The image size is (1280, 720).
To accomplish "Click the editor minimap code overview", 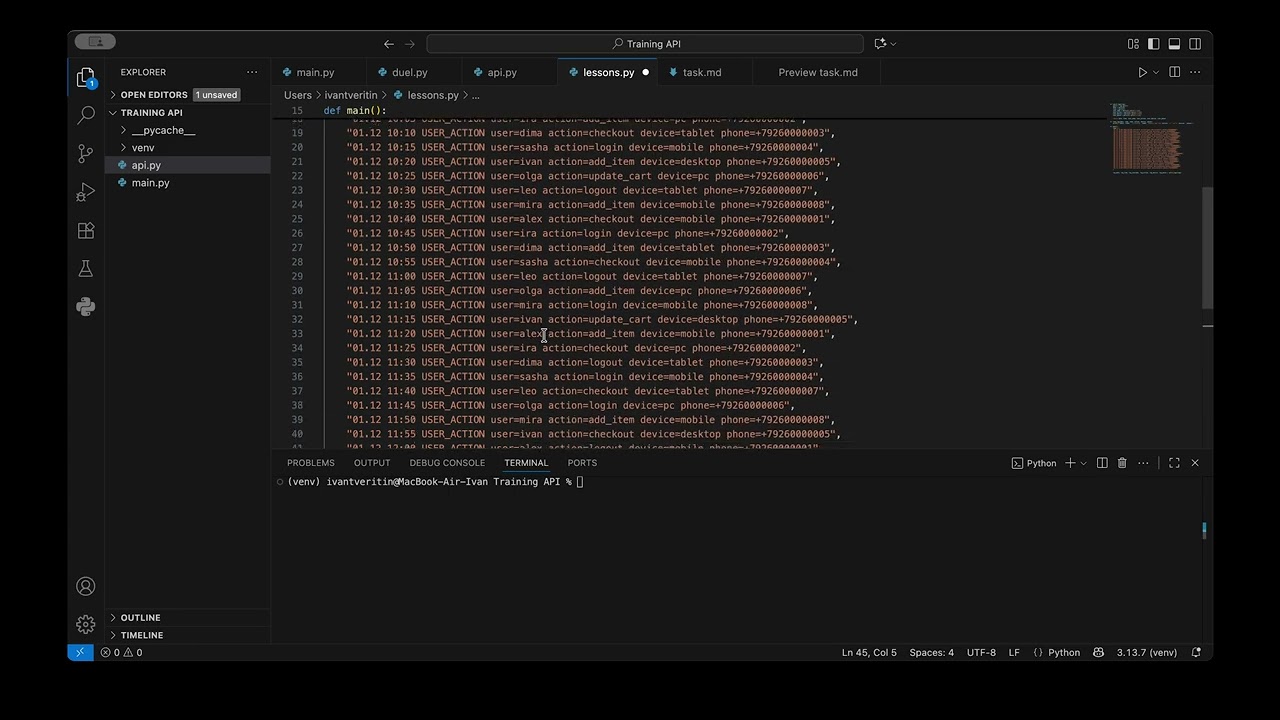I will pyautogui.click(x=1150, y=138).
